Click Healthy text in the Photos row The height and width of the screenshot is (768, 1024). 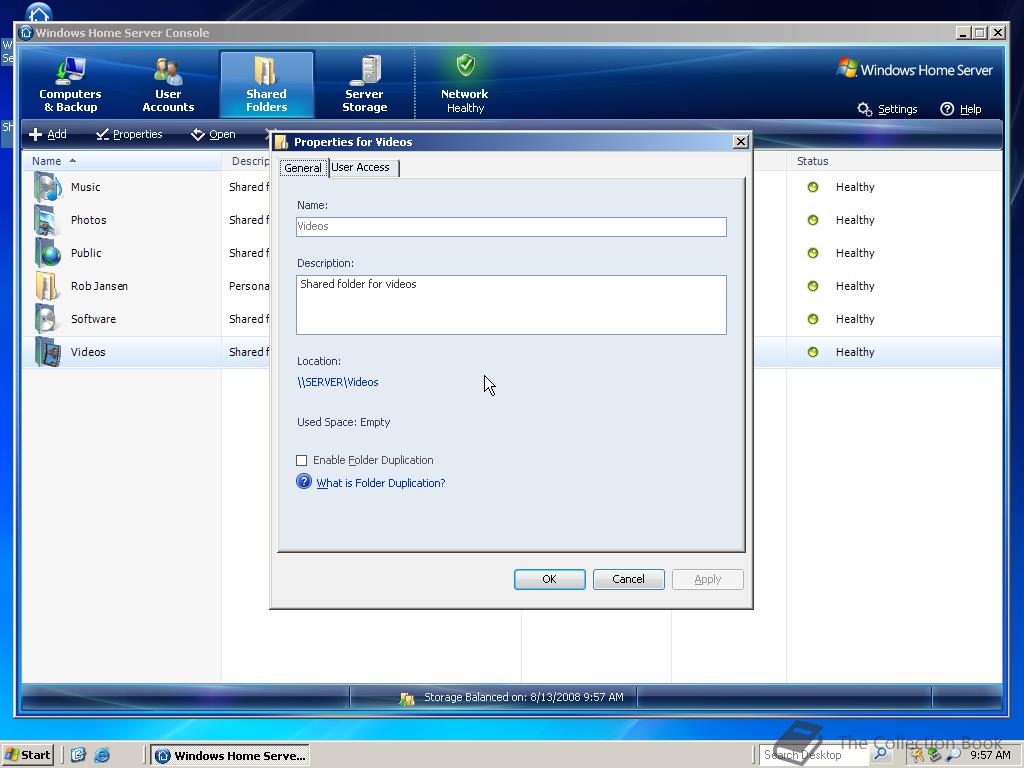855,220
